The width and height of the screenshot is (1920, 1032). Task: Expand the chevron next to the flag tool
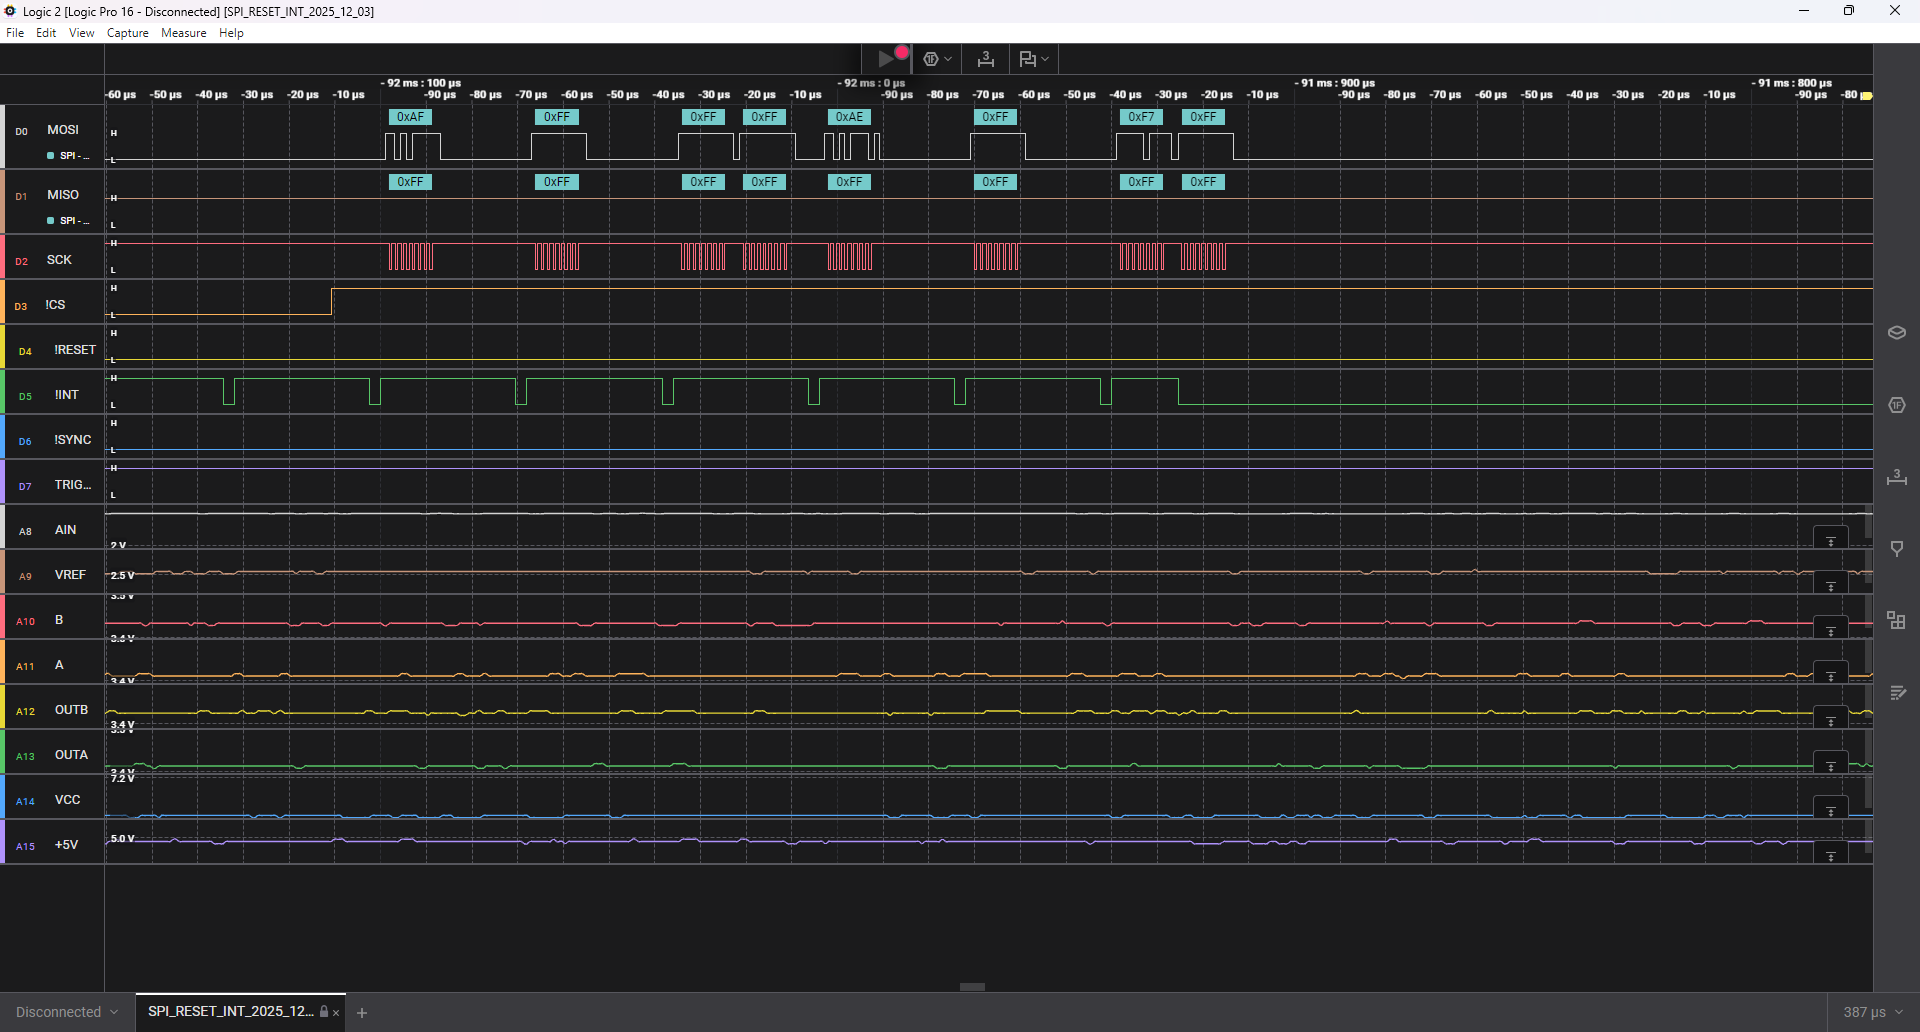pyautogui.click(x=1046, y=58)
